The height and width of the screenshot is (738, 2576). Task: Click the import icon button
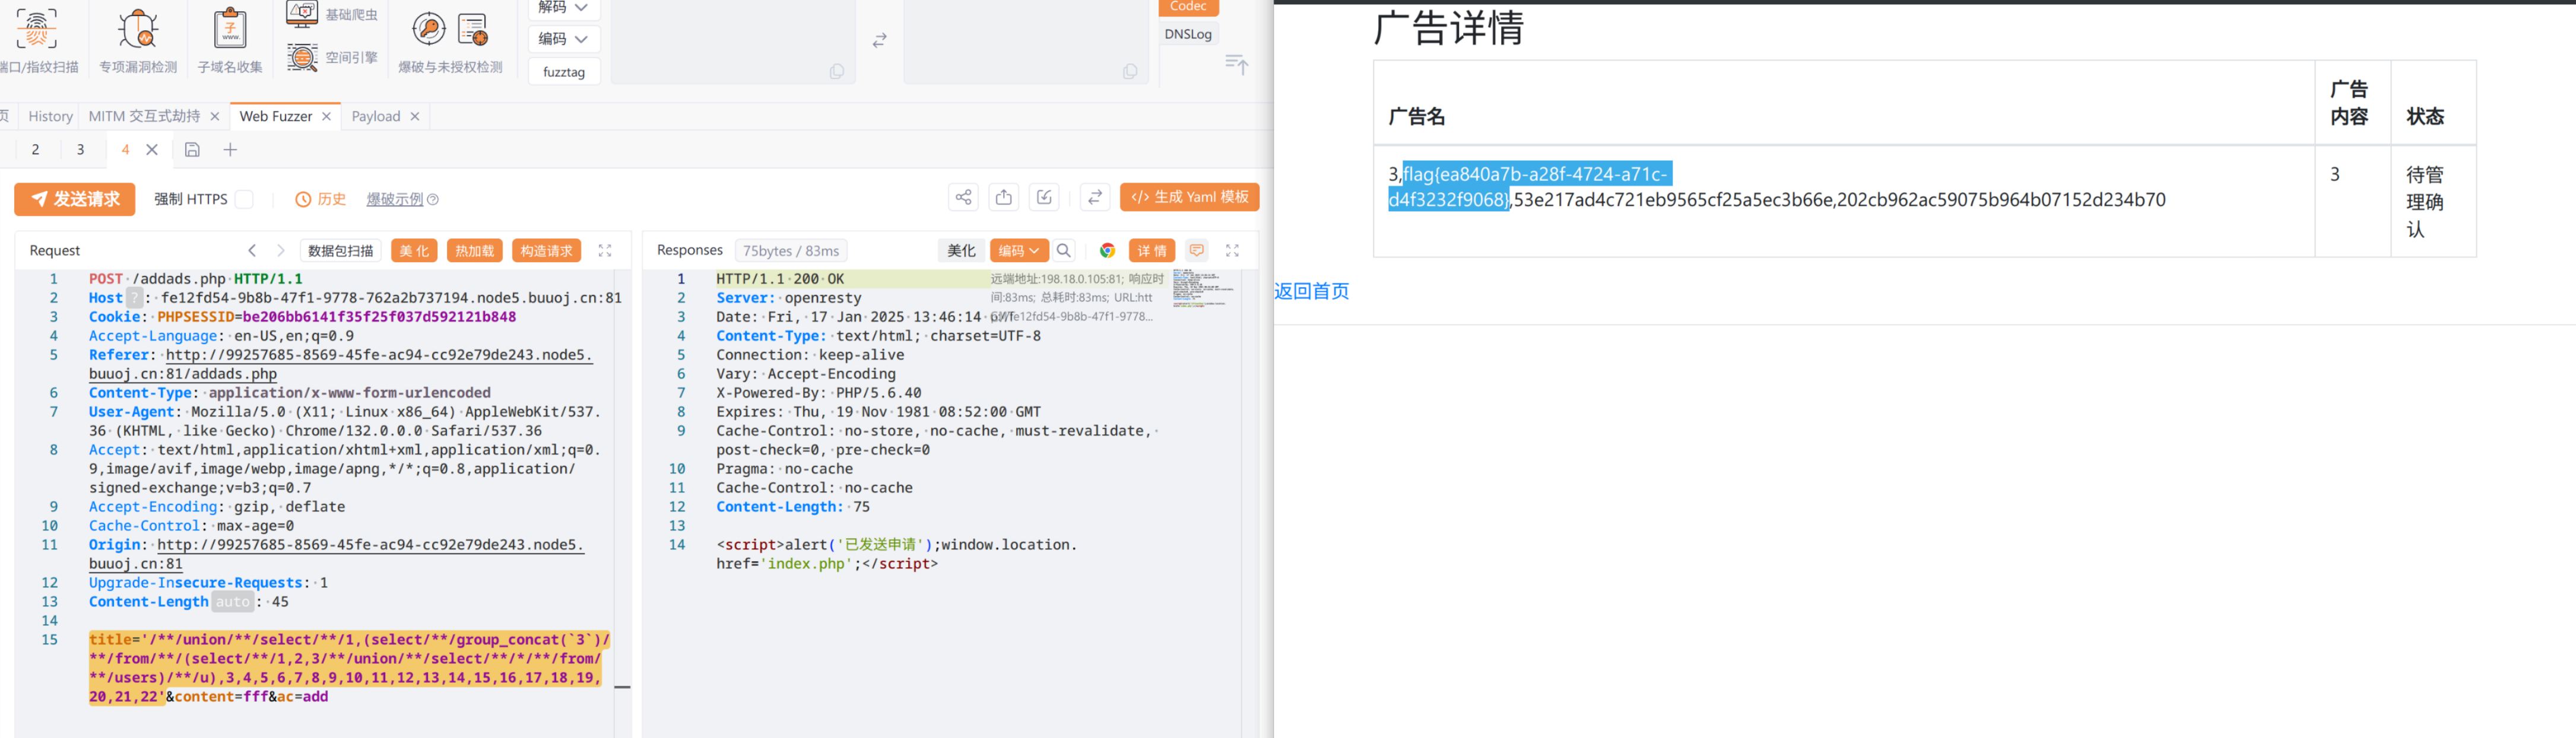coord(1044,197)
